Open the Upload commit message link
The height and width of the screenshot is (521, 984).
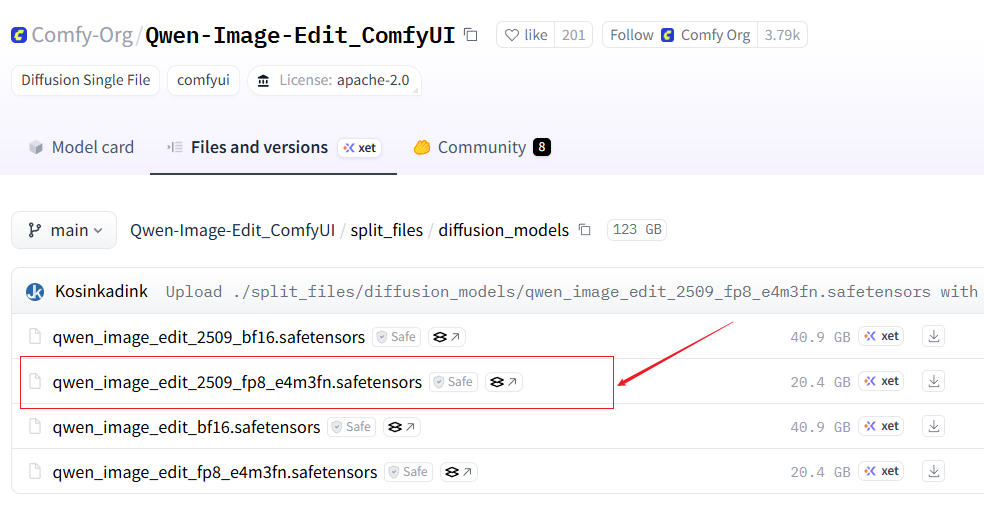point(571,292)
